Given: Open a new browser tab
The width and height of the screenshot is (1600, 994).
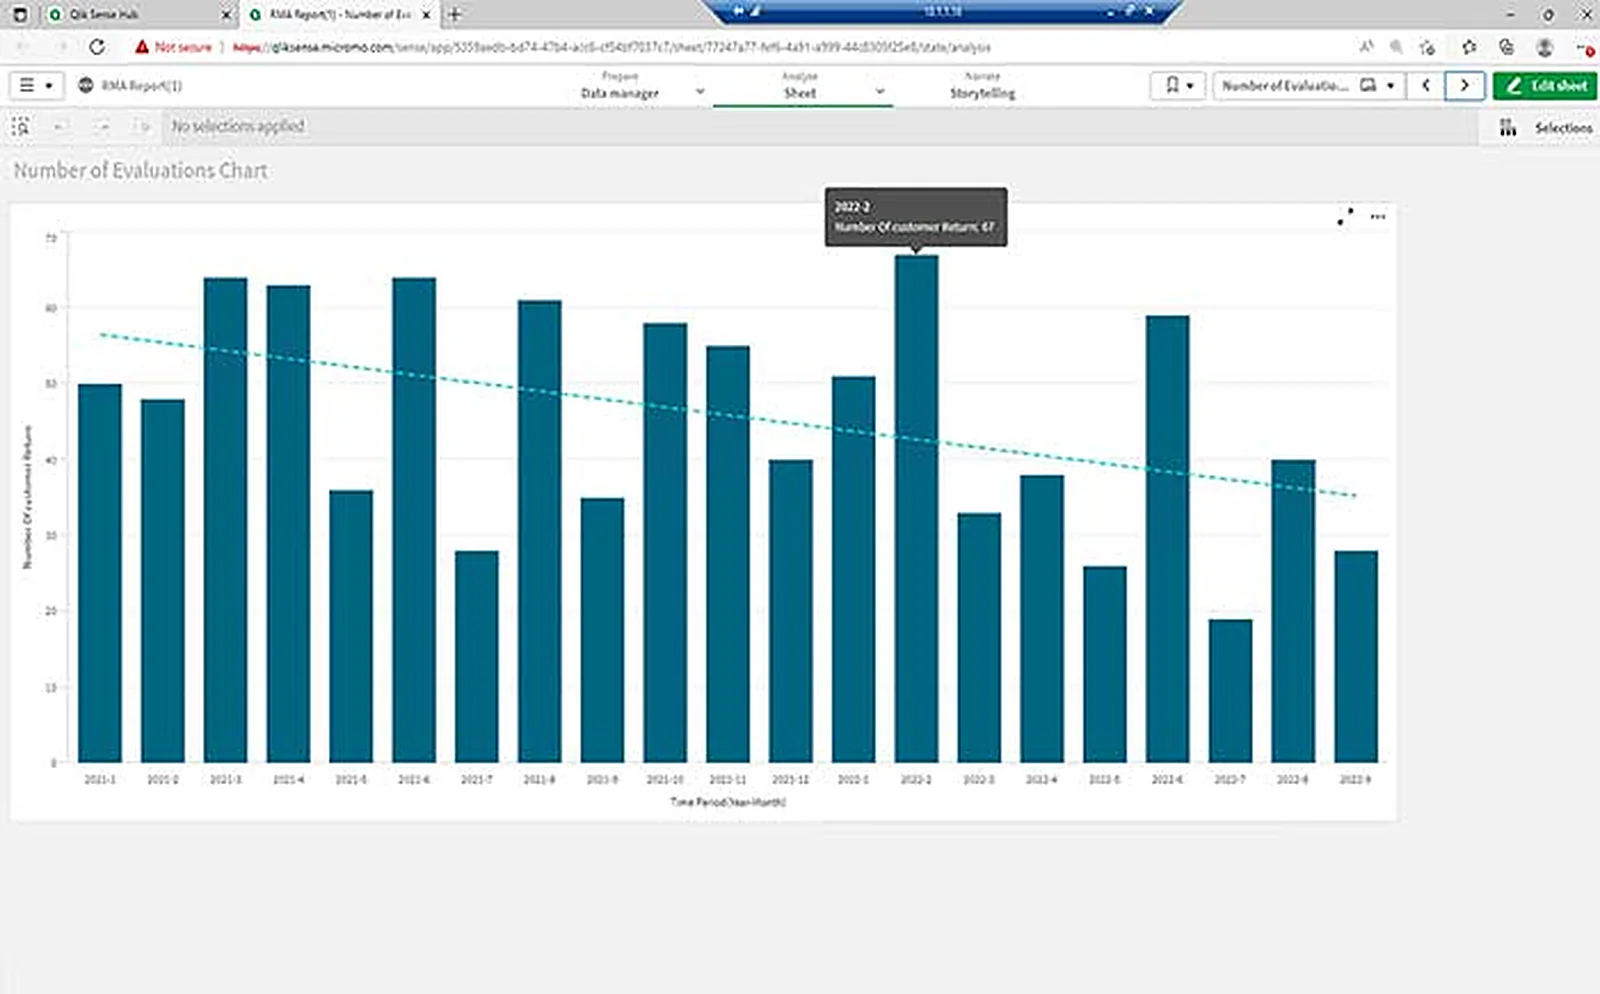Looking at the screenshot, I should (x=455, y=14).
